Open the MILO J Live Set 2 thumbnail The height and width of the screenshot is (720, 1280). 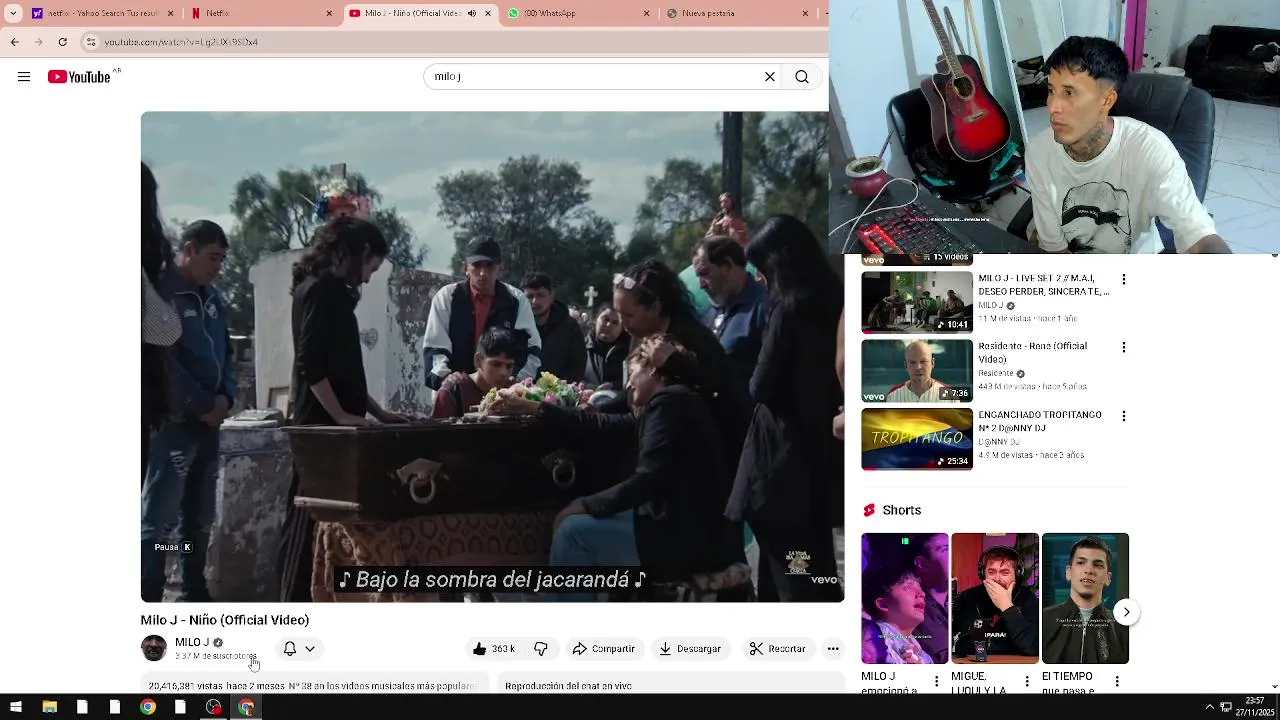coord(917,302)
